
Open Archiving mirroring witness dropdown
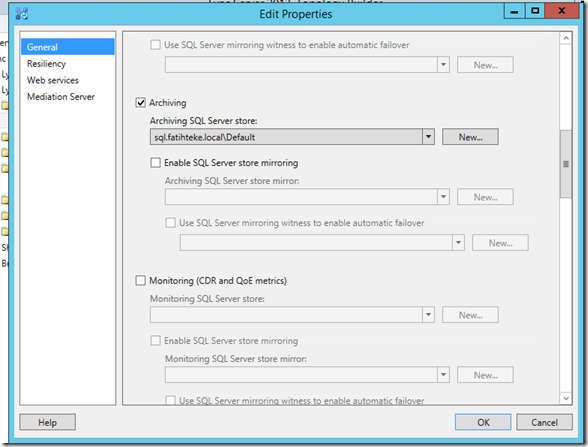458,243
